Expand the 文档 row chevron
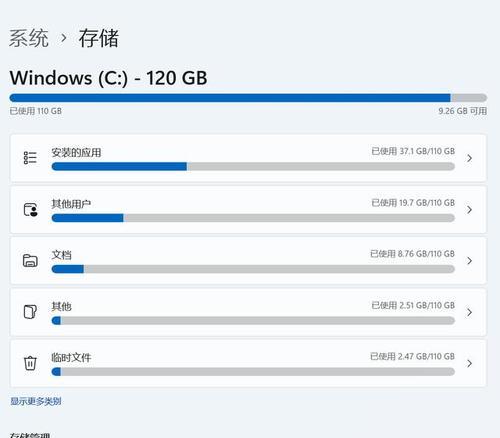 tap(469, 261)
